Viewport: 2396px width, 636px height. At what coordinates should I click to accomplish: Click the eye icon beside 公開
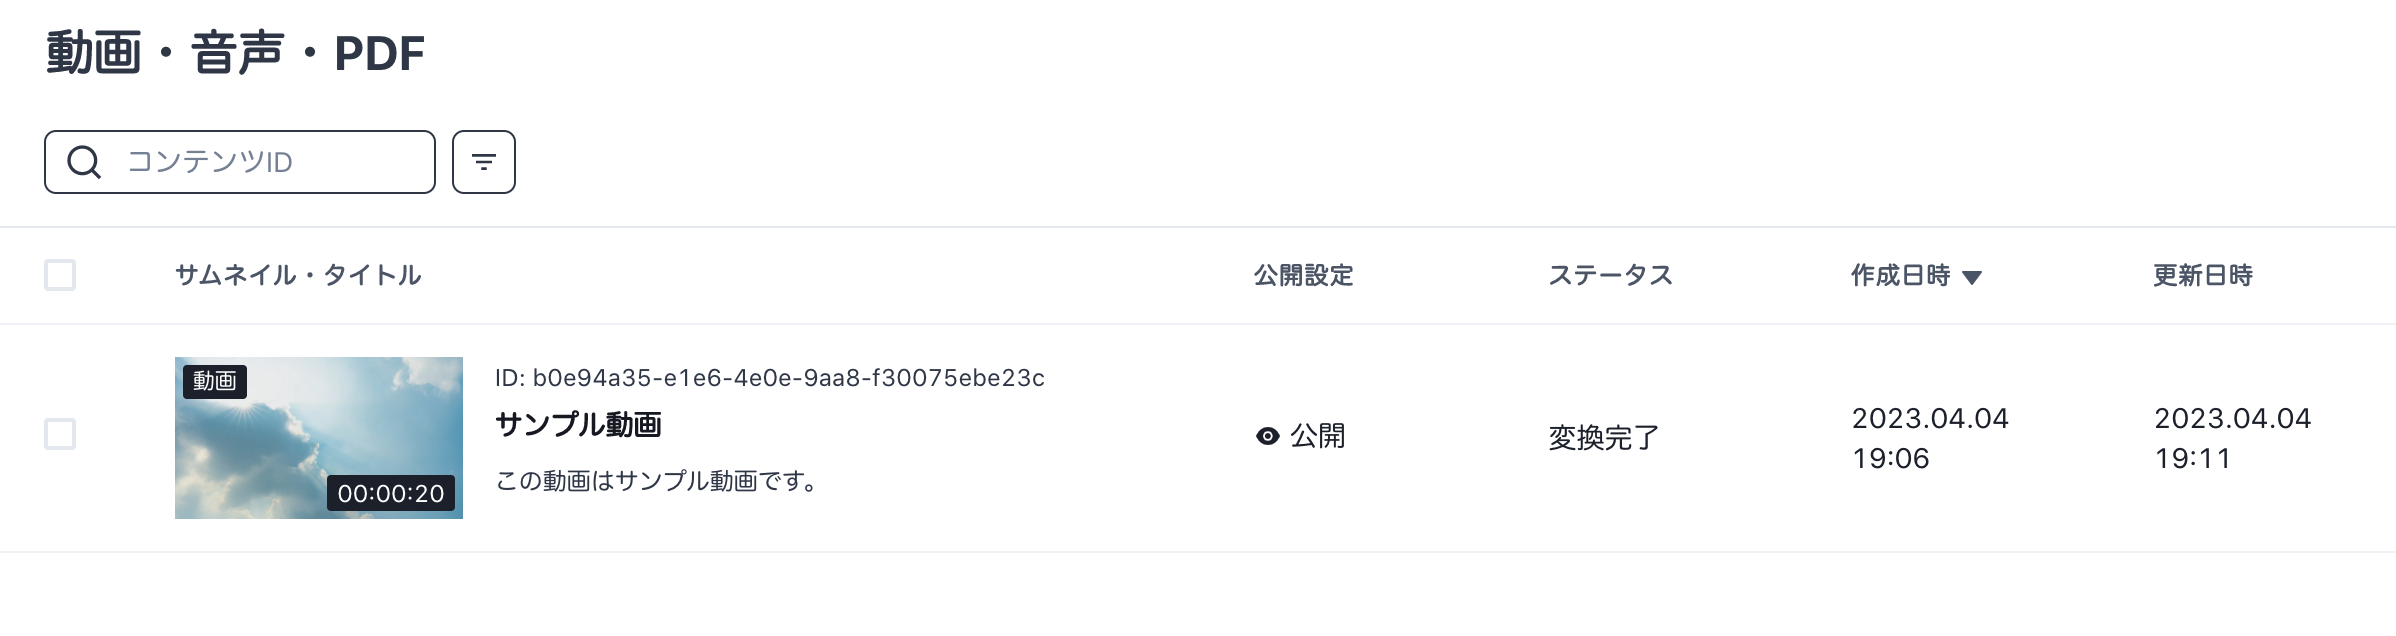pos(1267,436)
